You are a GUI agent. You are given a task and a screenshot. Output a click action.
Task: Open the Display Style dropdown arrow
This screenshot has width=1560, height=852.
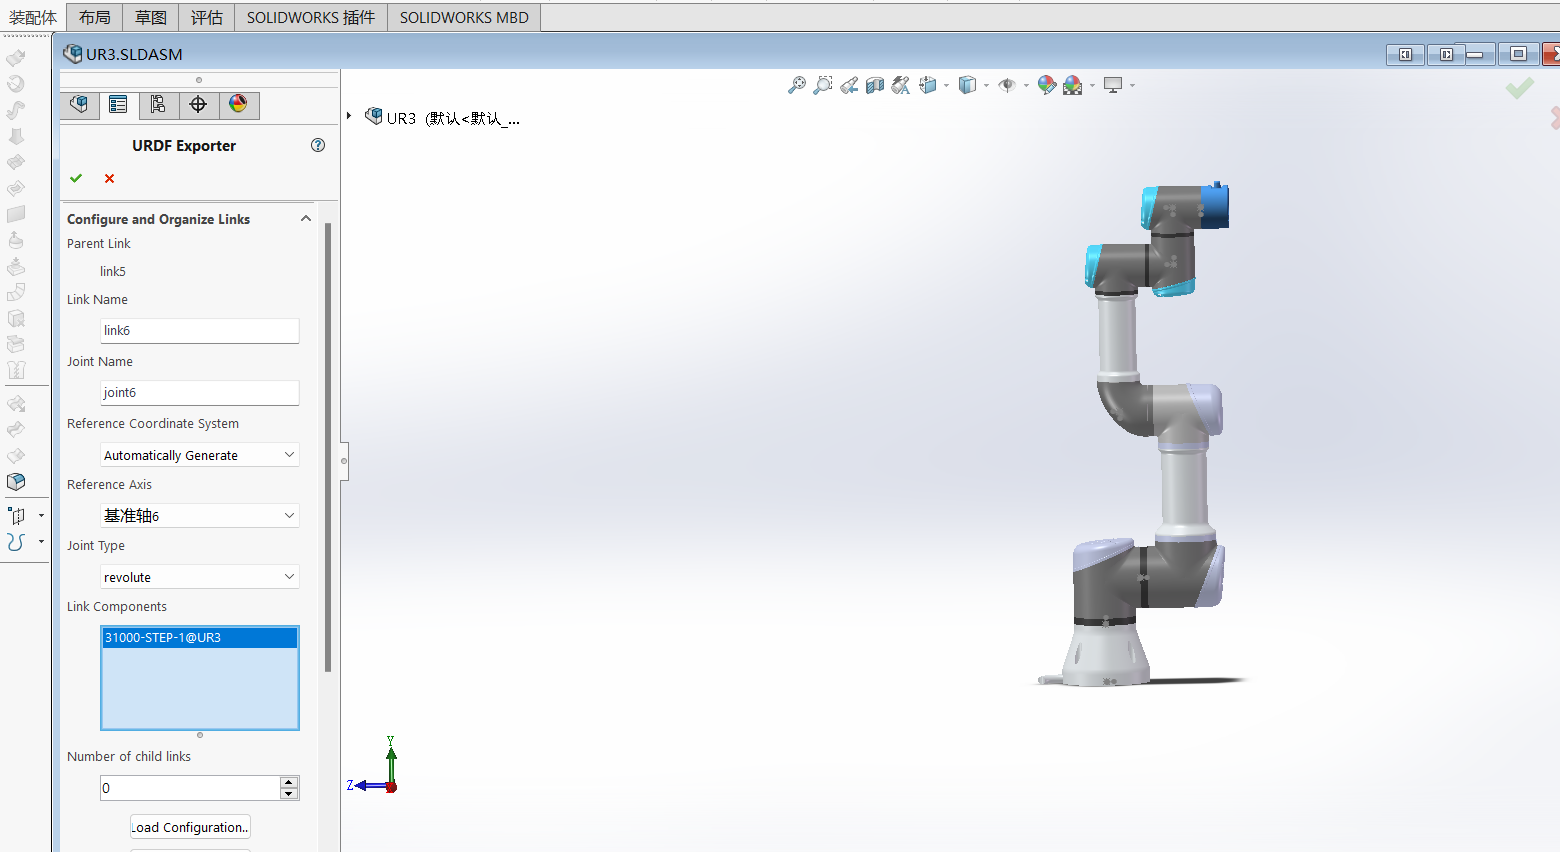click(x=986, y=86)
